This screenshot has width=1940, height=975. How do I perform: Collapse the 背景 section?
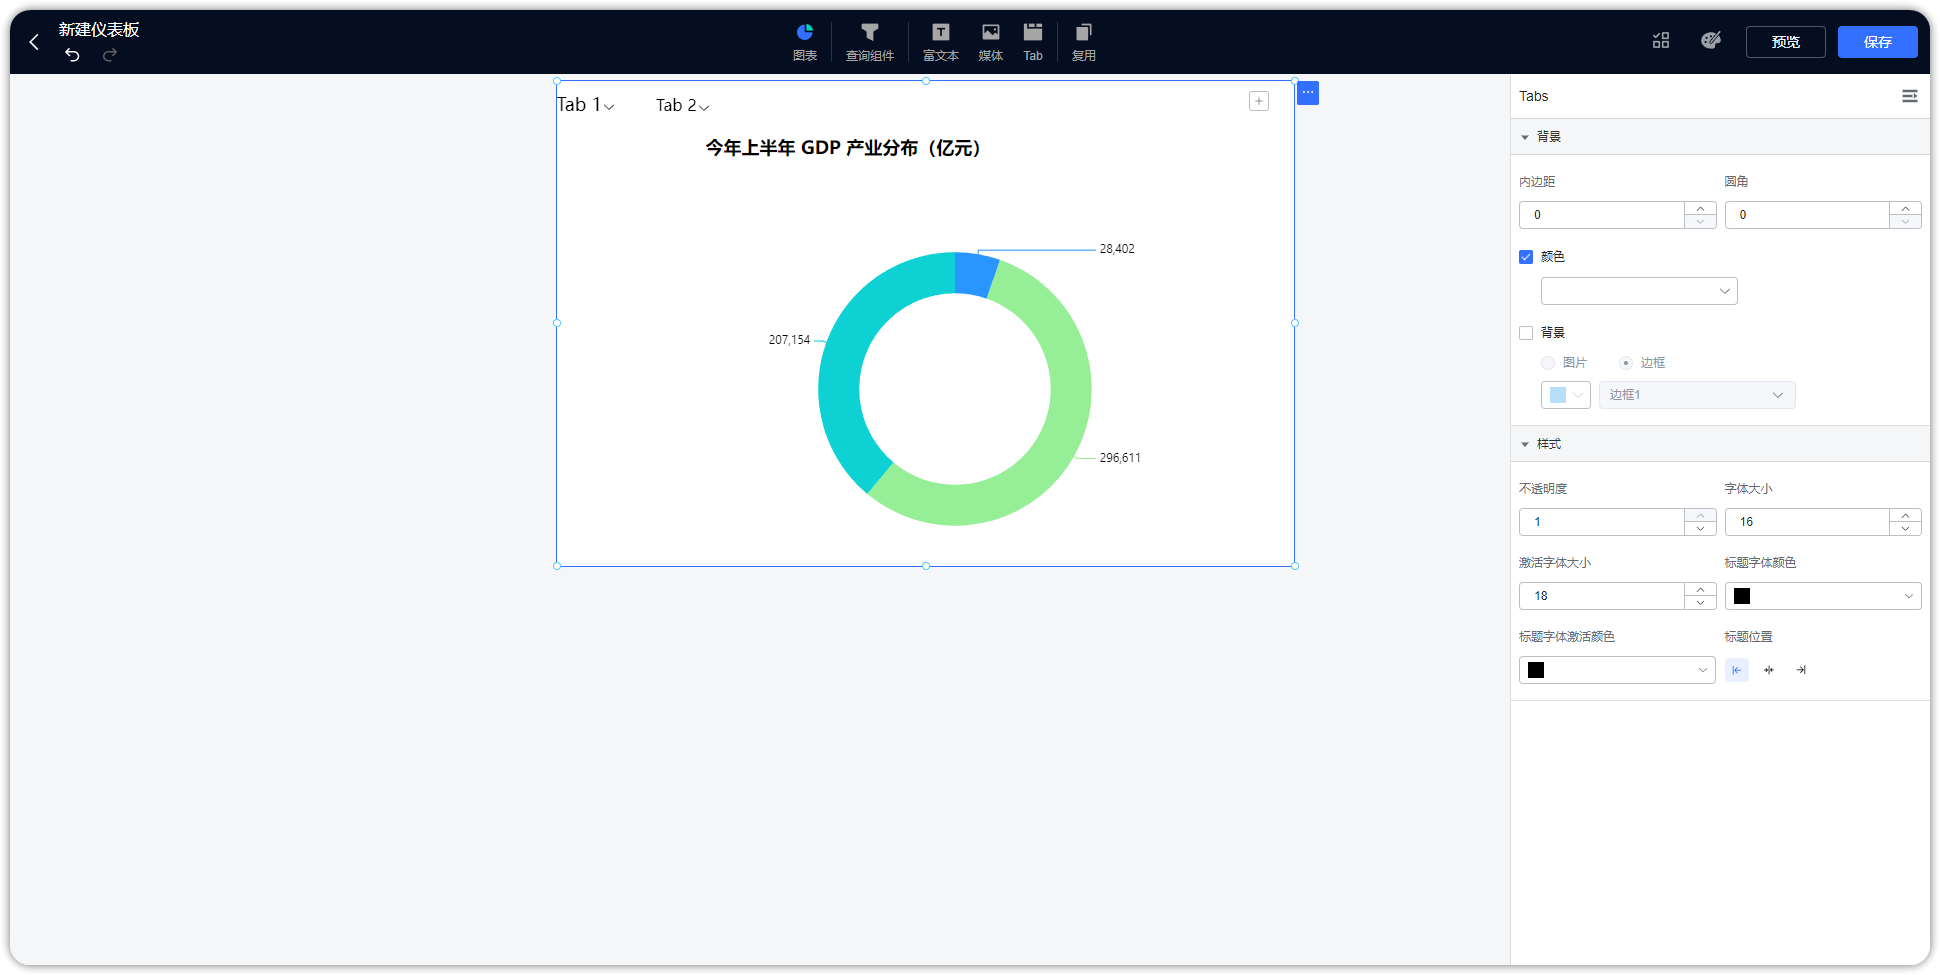pyautogui.click(x=1525, y=137)
